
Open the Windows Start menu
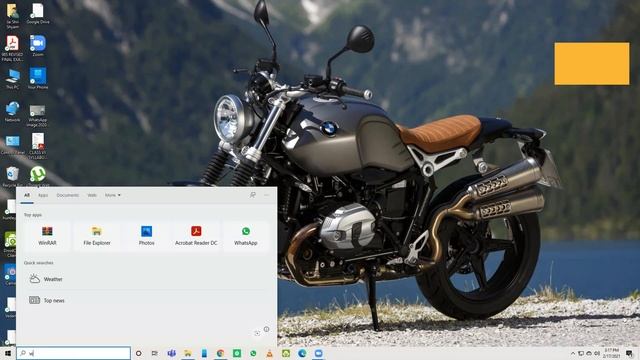pyautogui.click(x=8, y=353)
